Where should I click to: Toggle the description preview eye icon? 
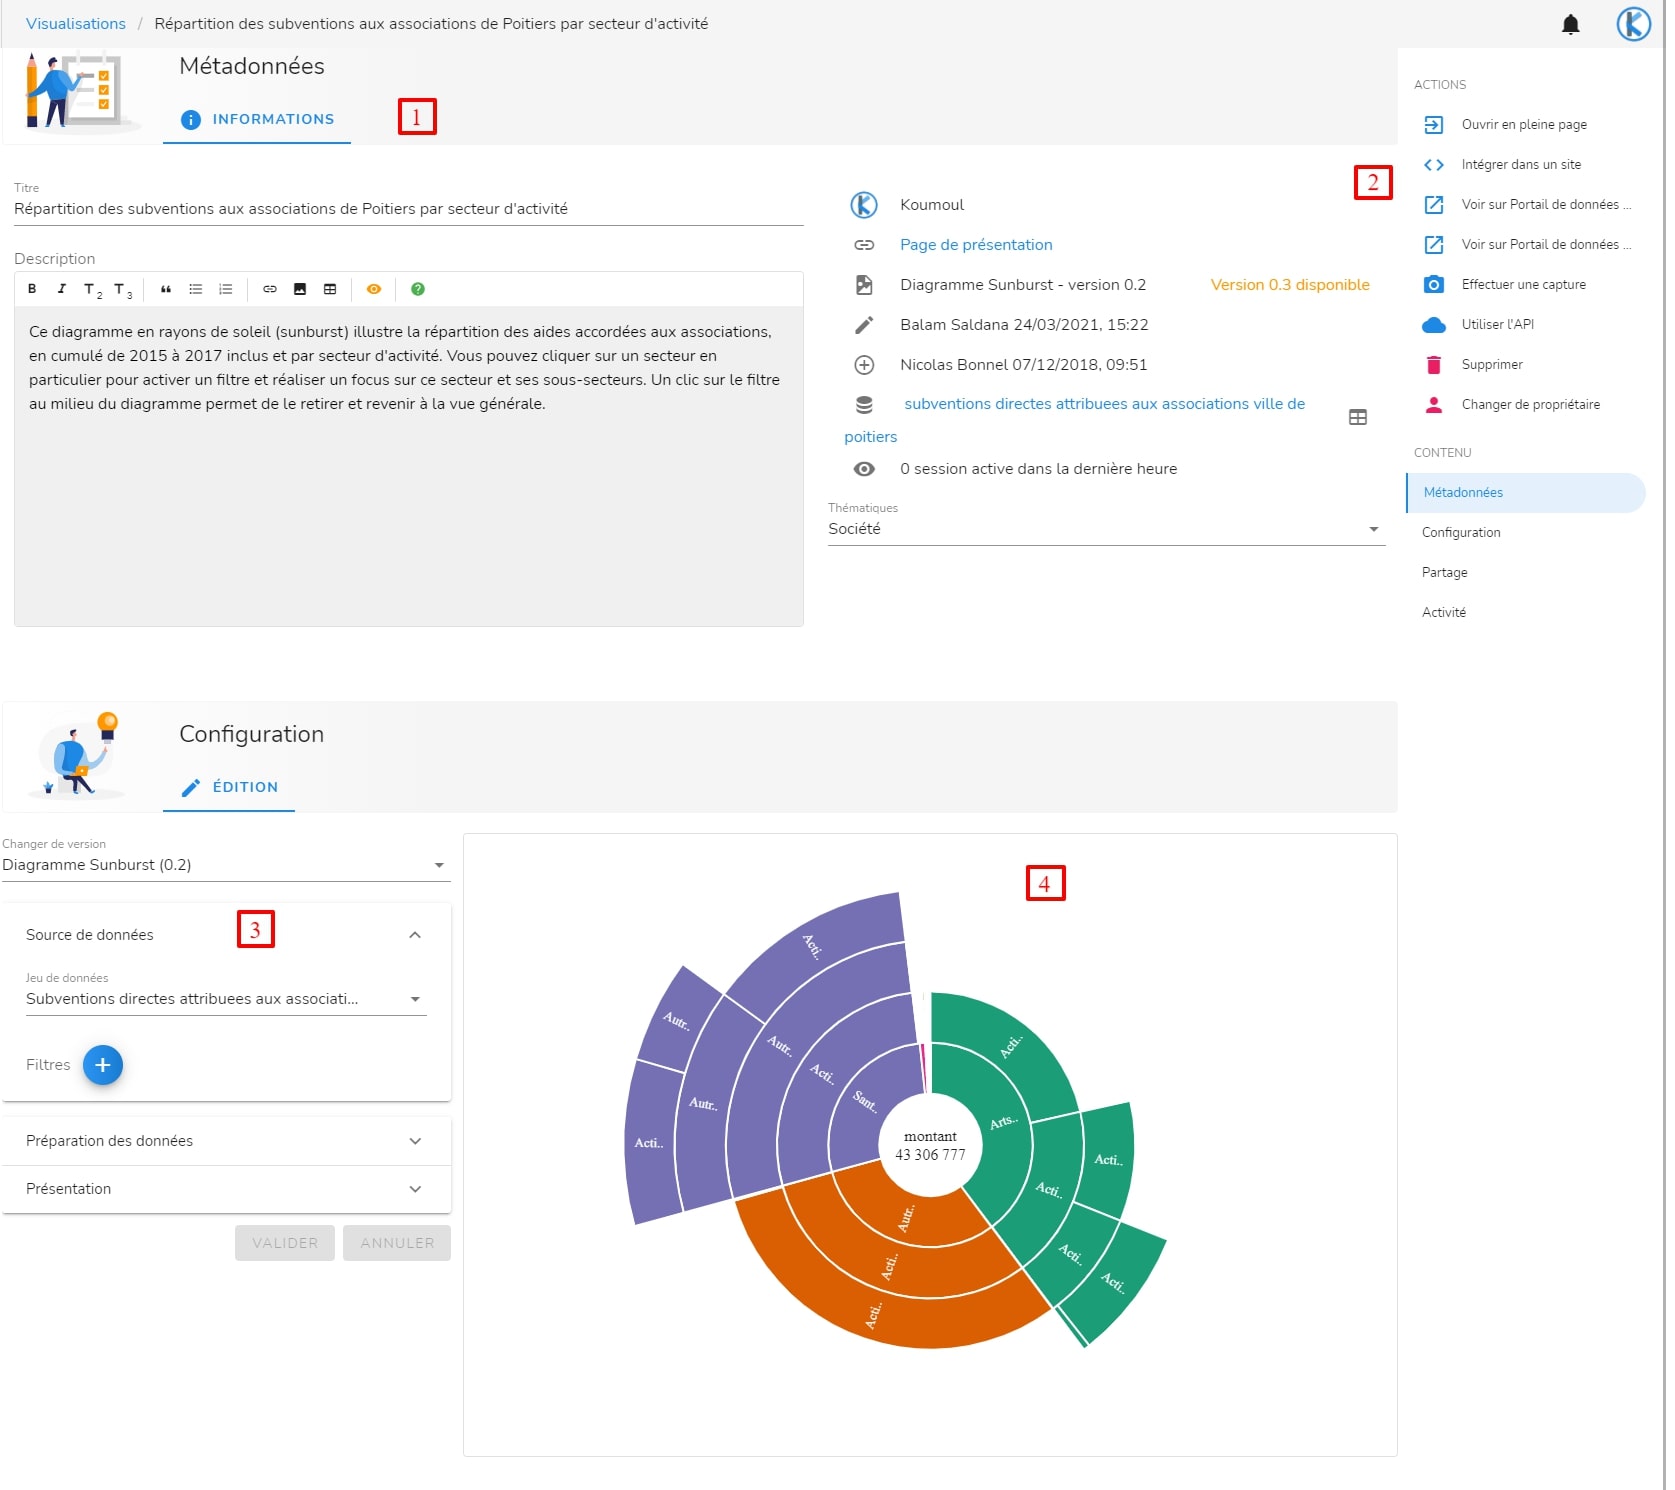[374, 289]
